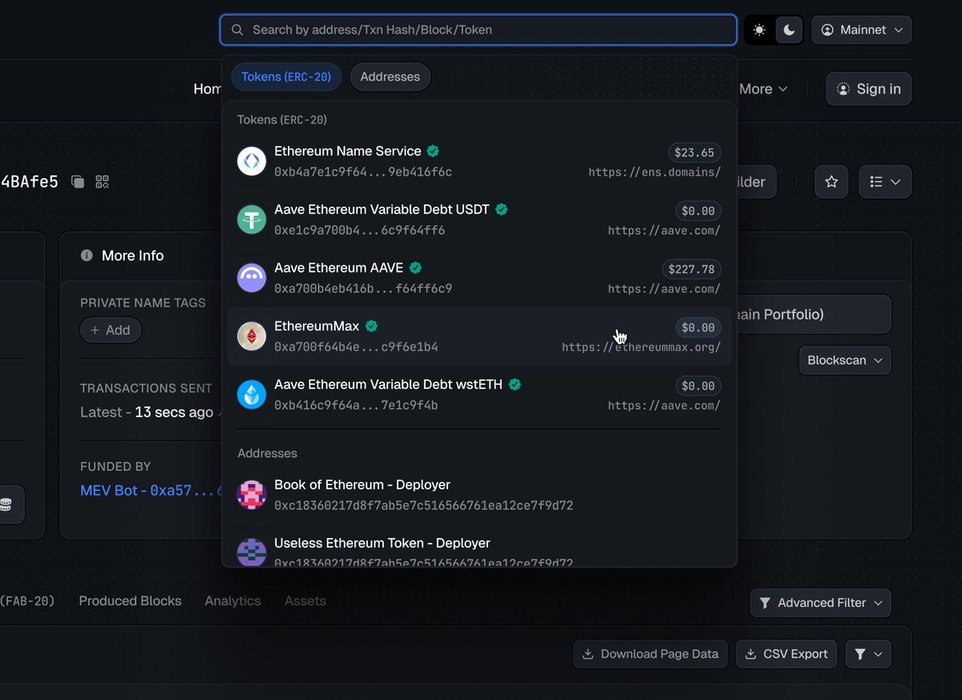This screenshot has height=700, width=962.
Task: Toggle the Tokens (ERC-20) filter chip
Action: click(x=286, y=77)
